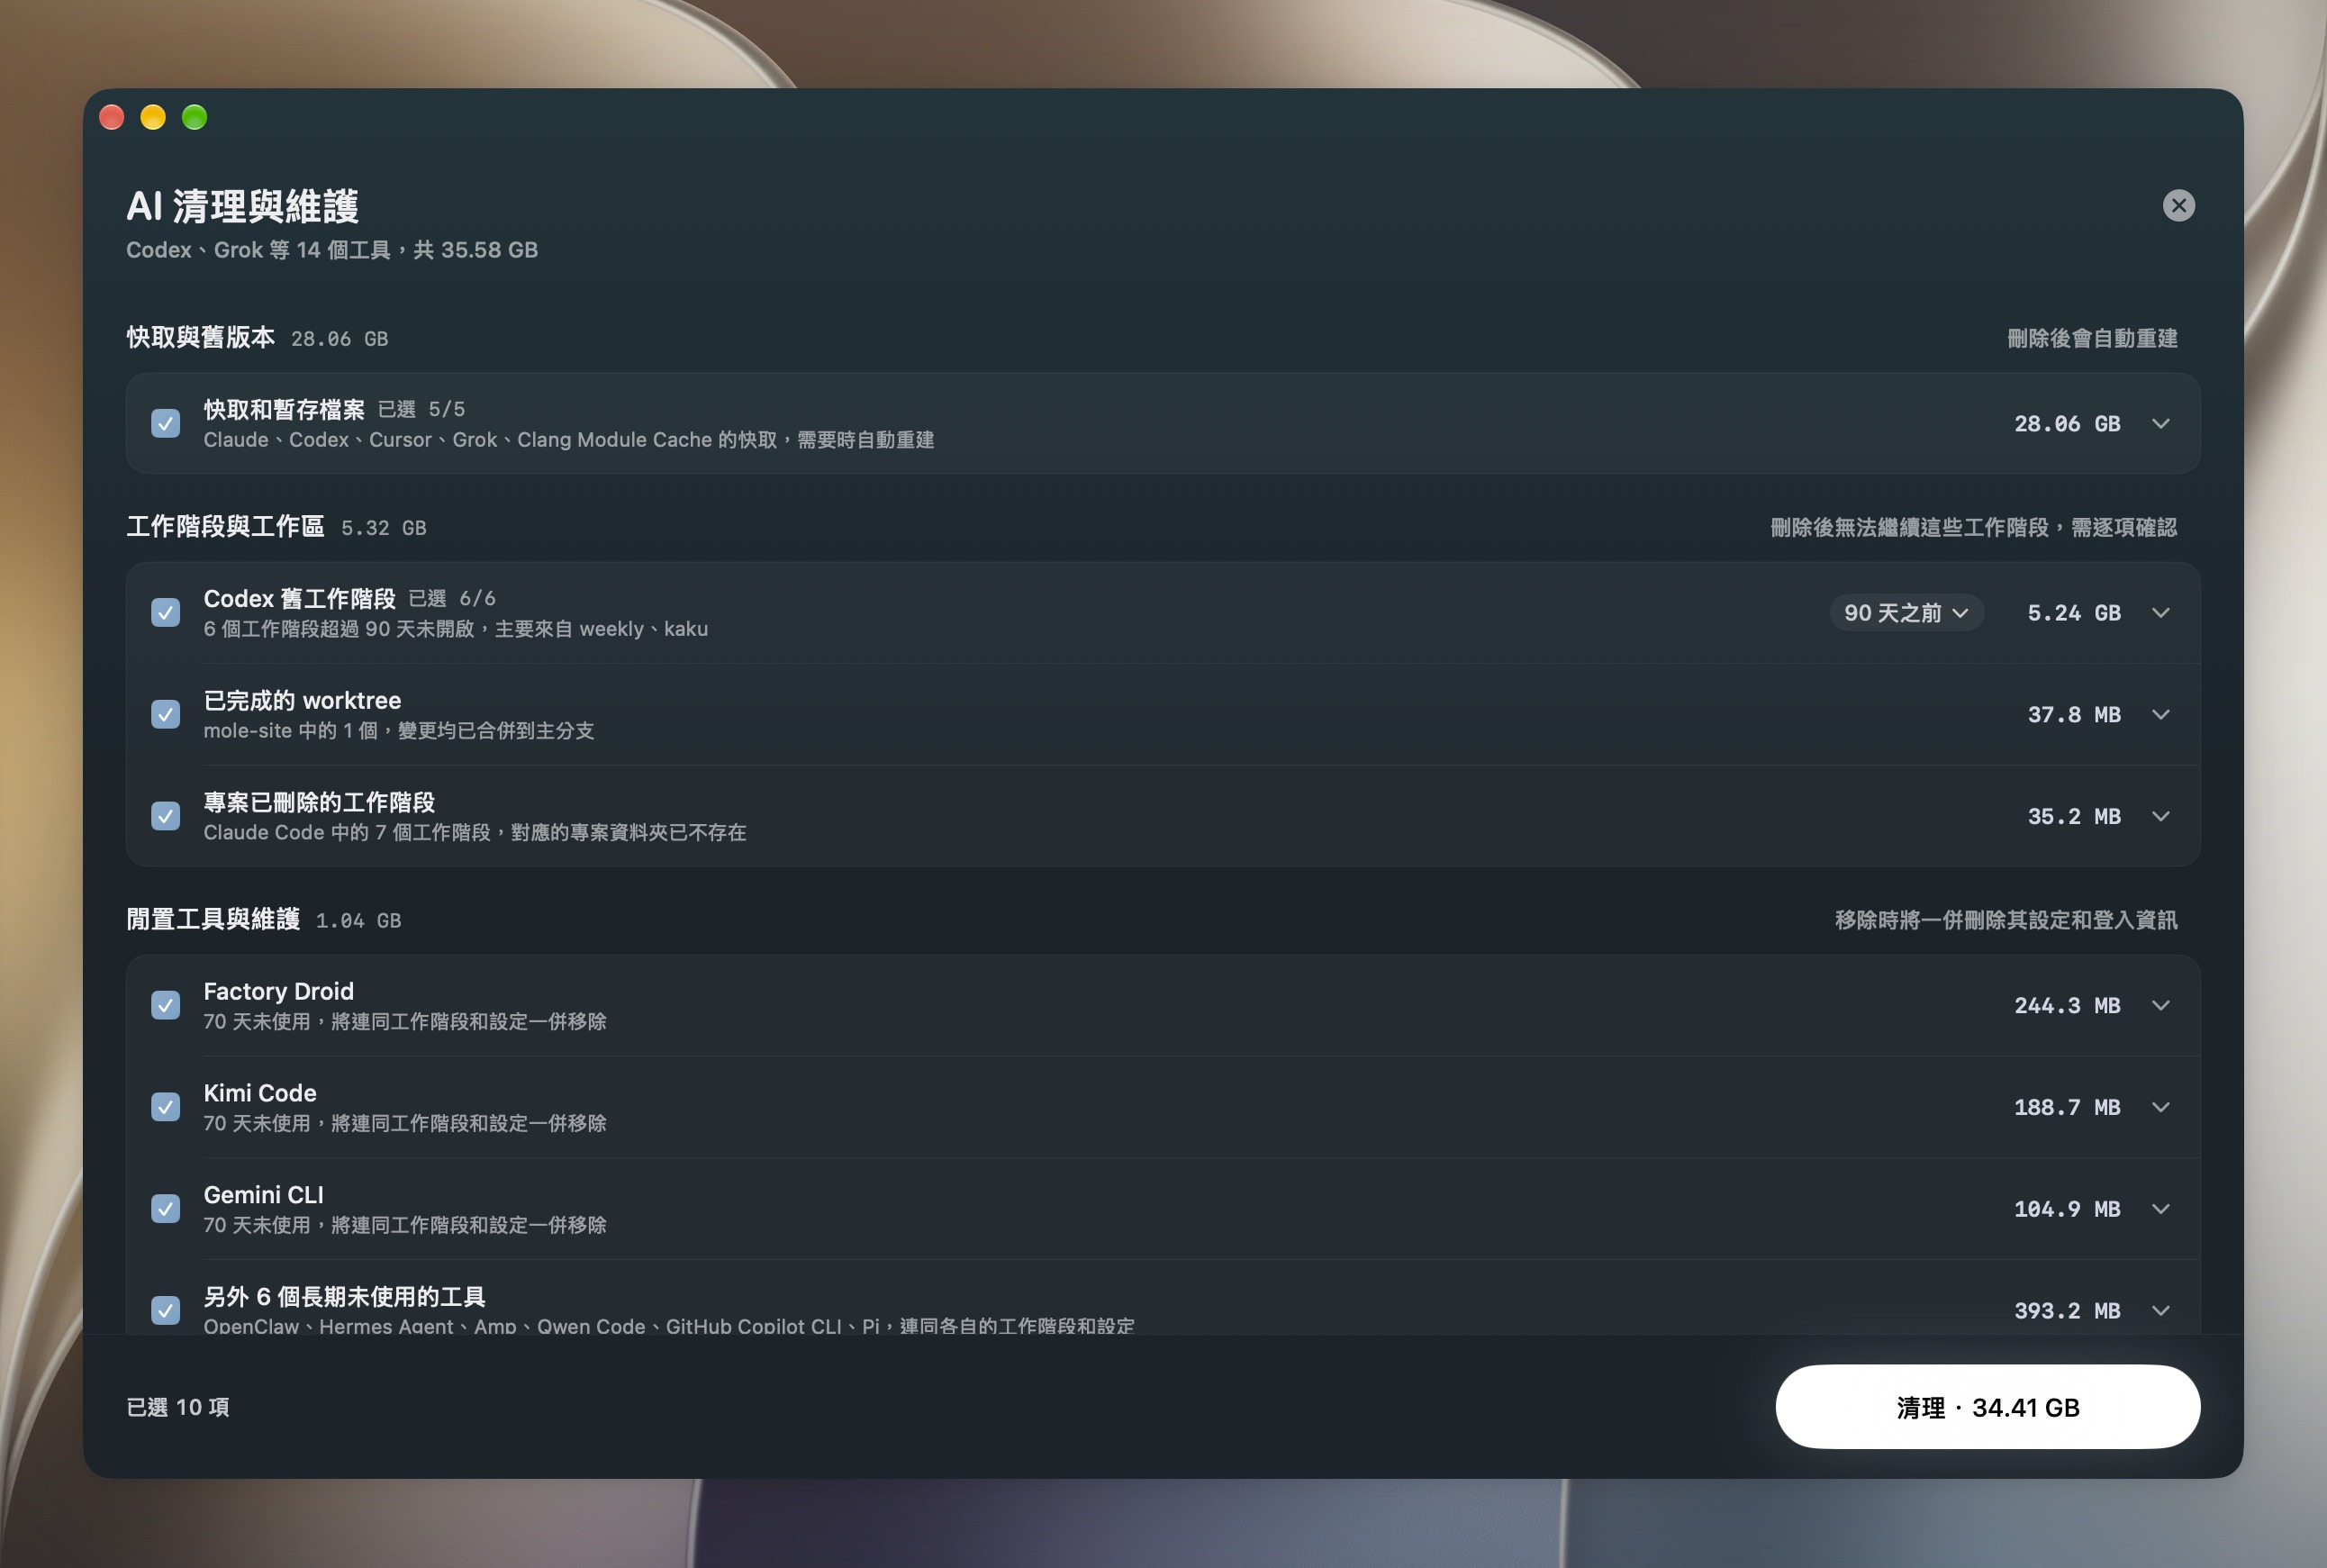Click the 清理 · 34.41 GB button
Screen dimensions: 2327x1568
point(1987,1407)
